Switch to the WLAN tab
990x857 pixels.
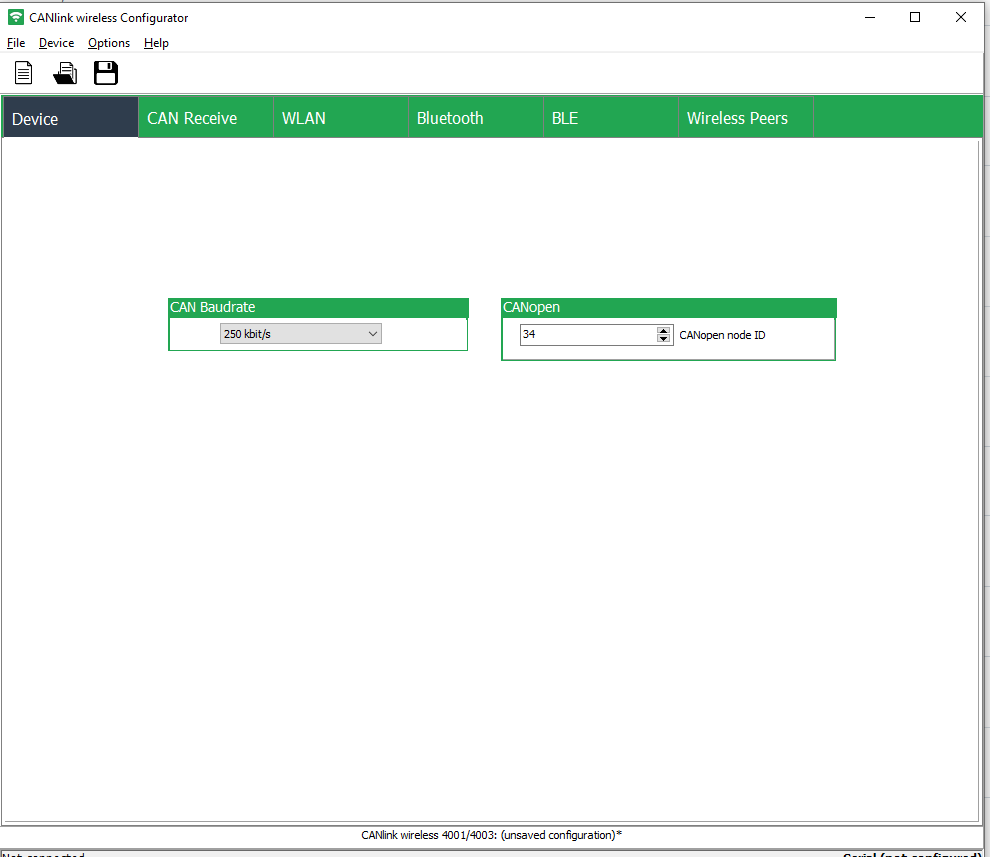click(x=303, y=117)
